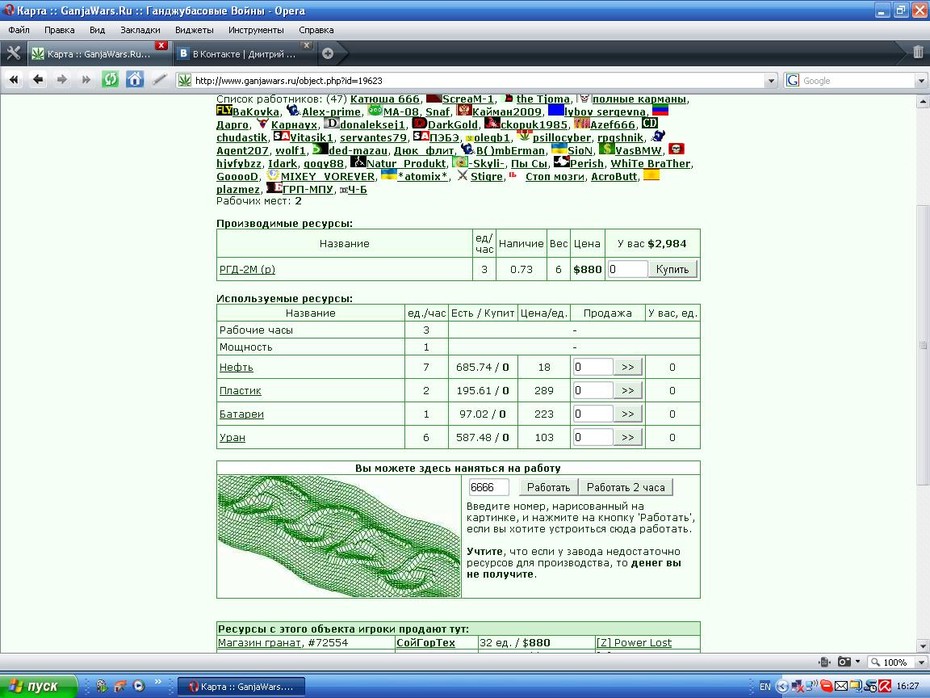
Task: Click the Rewind navigation icon
Action: [14, 79]
